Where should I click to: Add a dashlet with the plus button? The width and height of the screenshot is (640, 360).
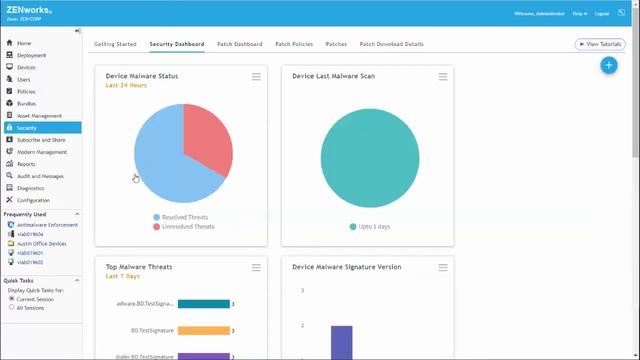click(x=609, y=65)
